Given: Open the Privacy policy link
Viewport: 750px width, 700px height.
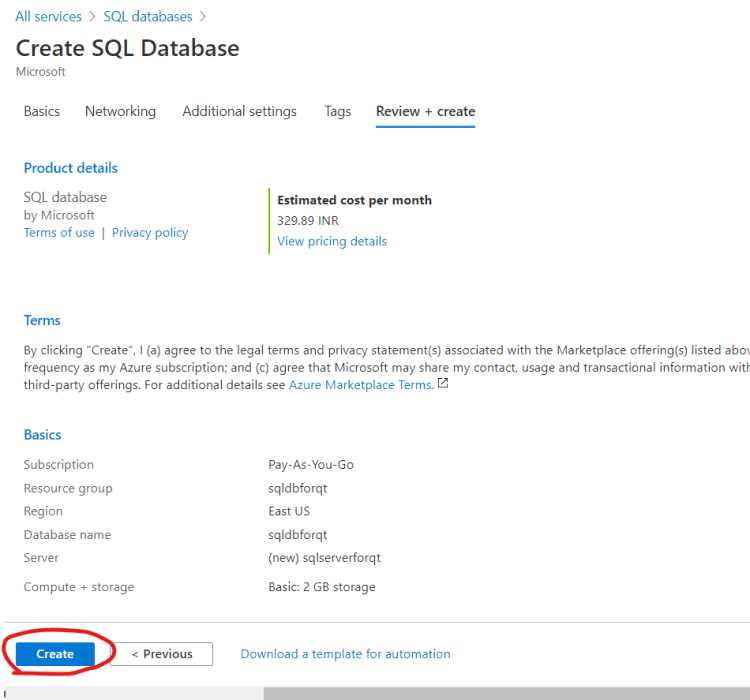Looking at the screenshot, I should (150, 233).
